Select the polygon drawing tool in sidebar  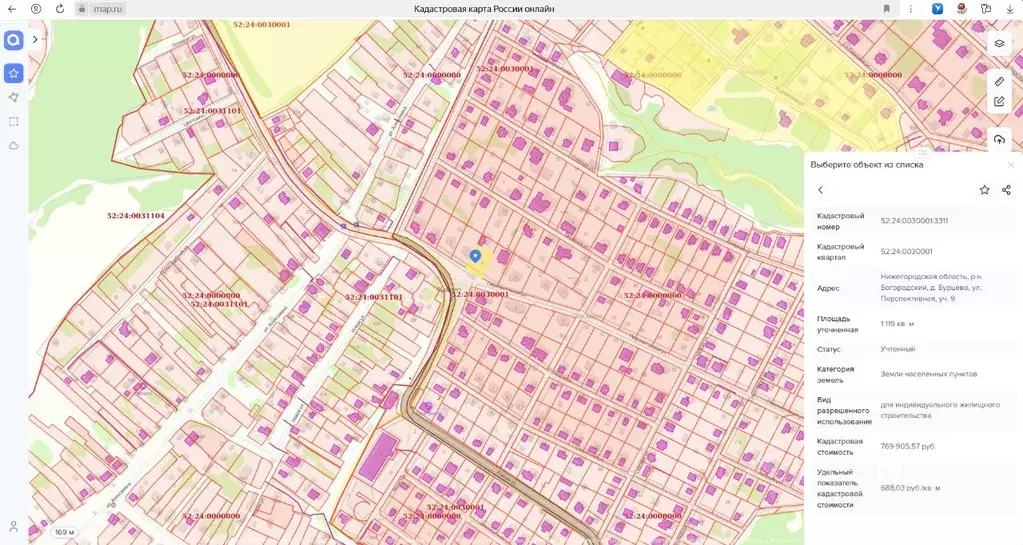(x=14, y=97)
